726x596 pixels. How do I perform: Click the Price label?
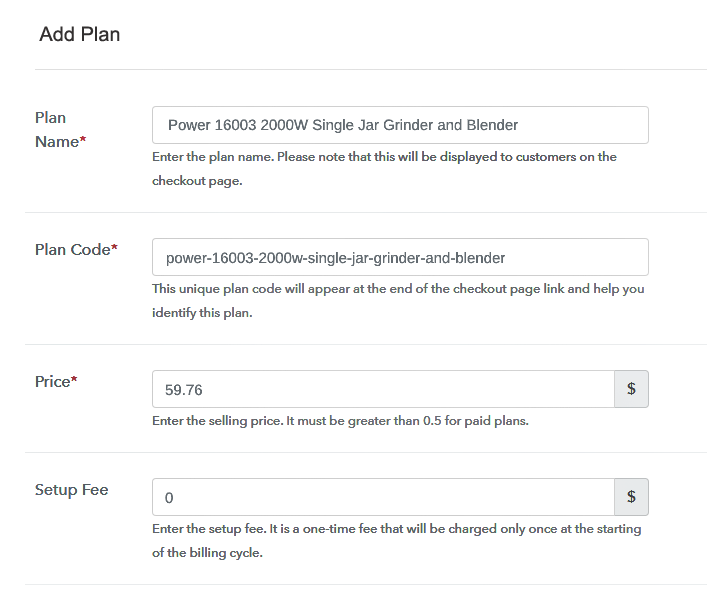click(x=56, y=382)
